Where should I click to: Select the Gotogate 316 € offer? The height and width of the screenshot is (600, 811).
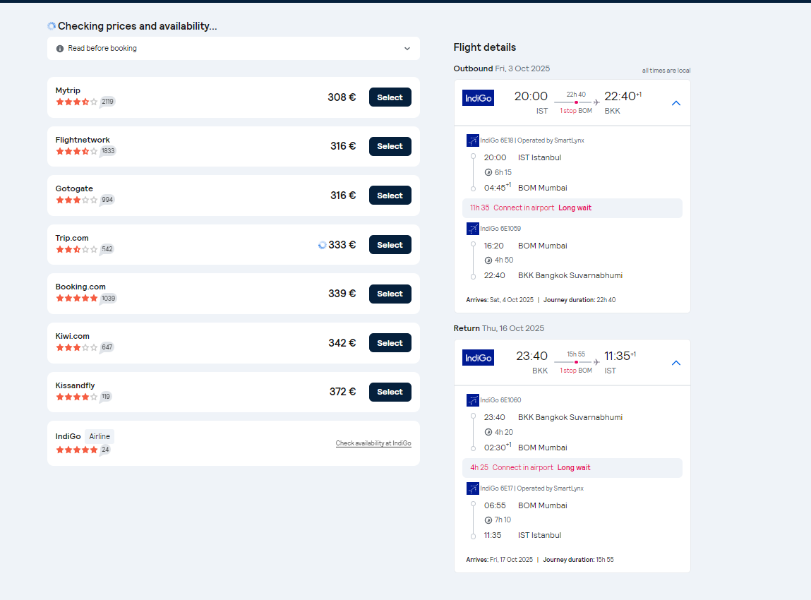coord(390,196)
